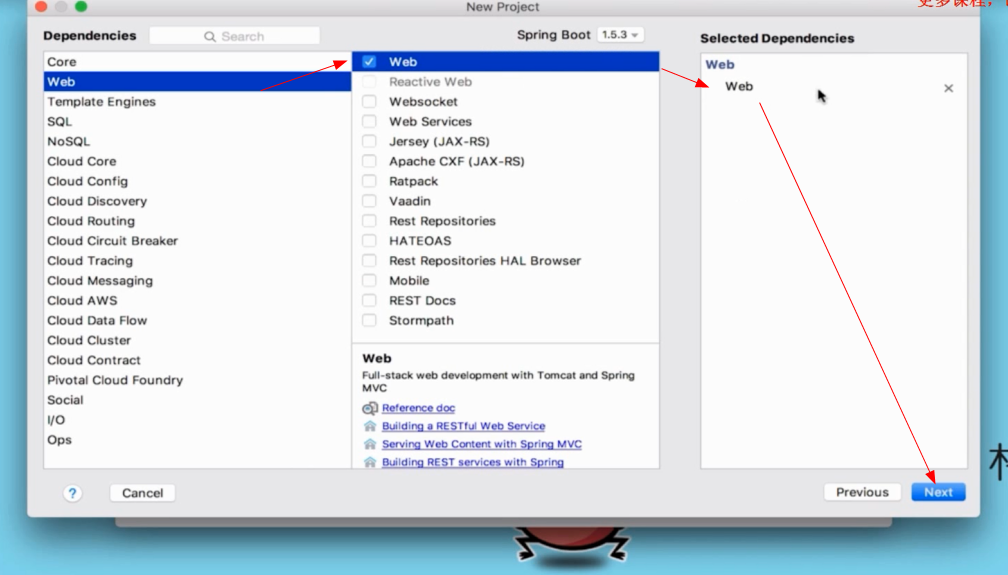Image resolution: width=1008 pixels, height=575 pixels.
Task: Select the Ops category
Action: 197,440
